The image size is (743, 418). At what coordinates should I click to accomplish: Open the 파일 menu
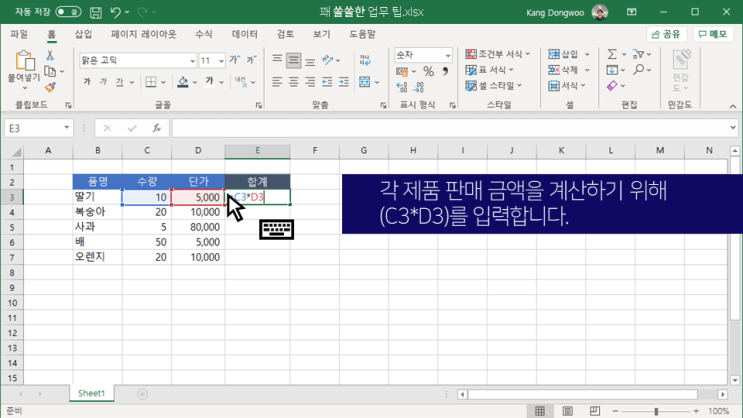click(19, 34)
